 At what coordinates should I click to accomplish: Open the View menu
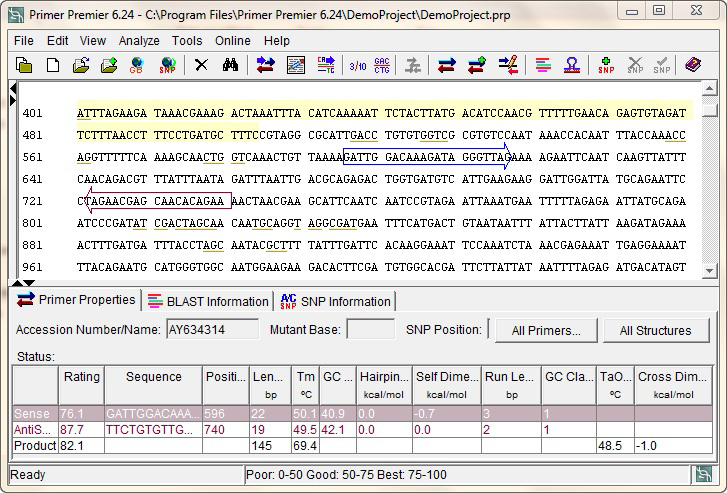tap(93, 41)
